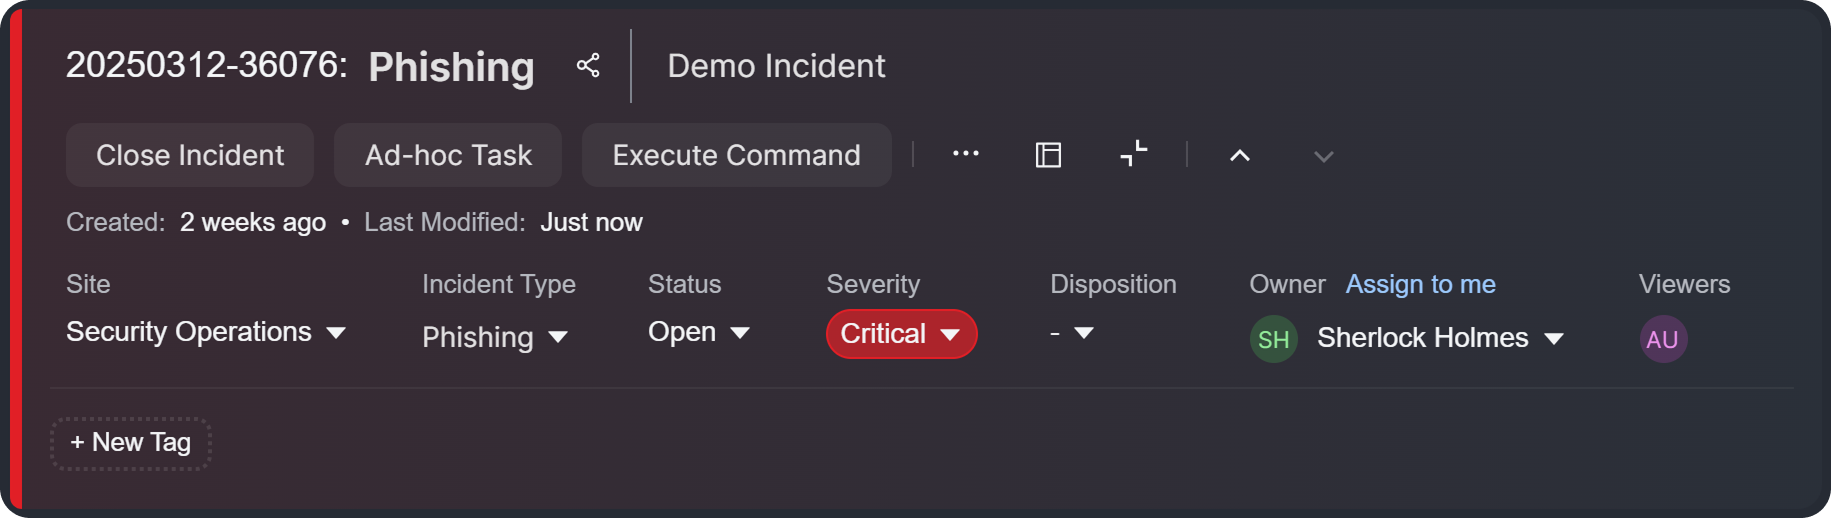The width and height of the screenshot is (1831, 518).
Task: Click the Assign to me link
Action: point(1420,284)
